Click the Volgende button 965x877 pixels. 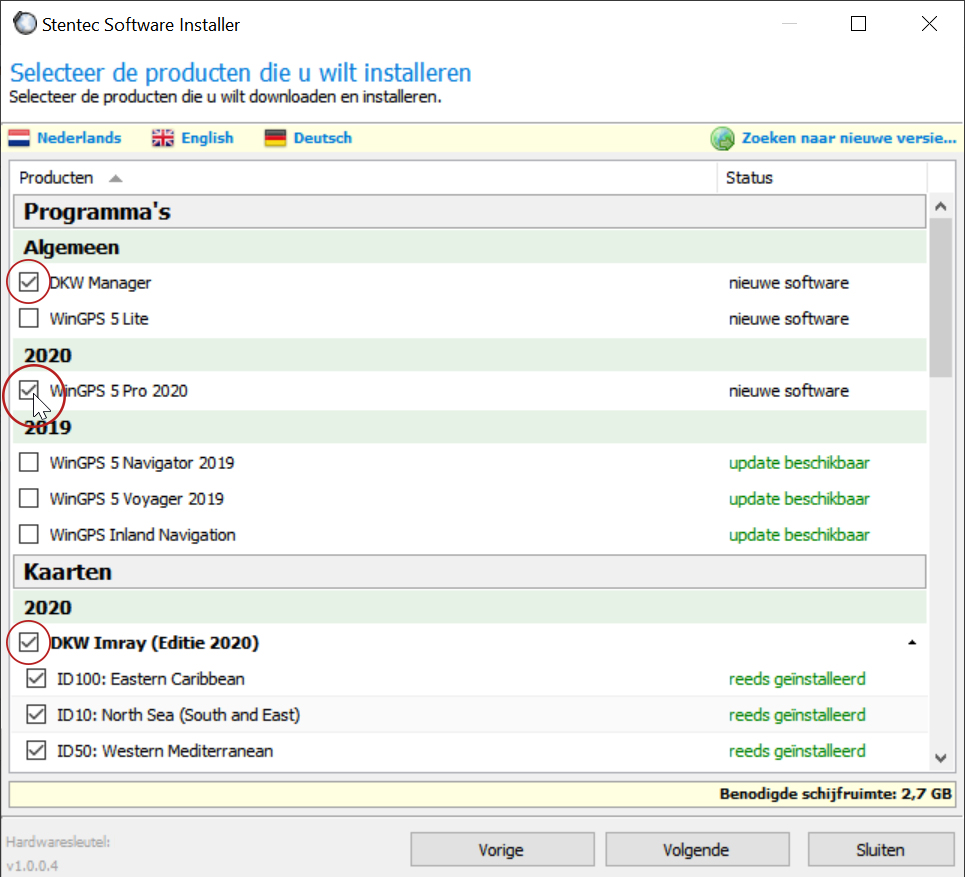pos(697,850)
